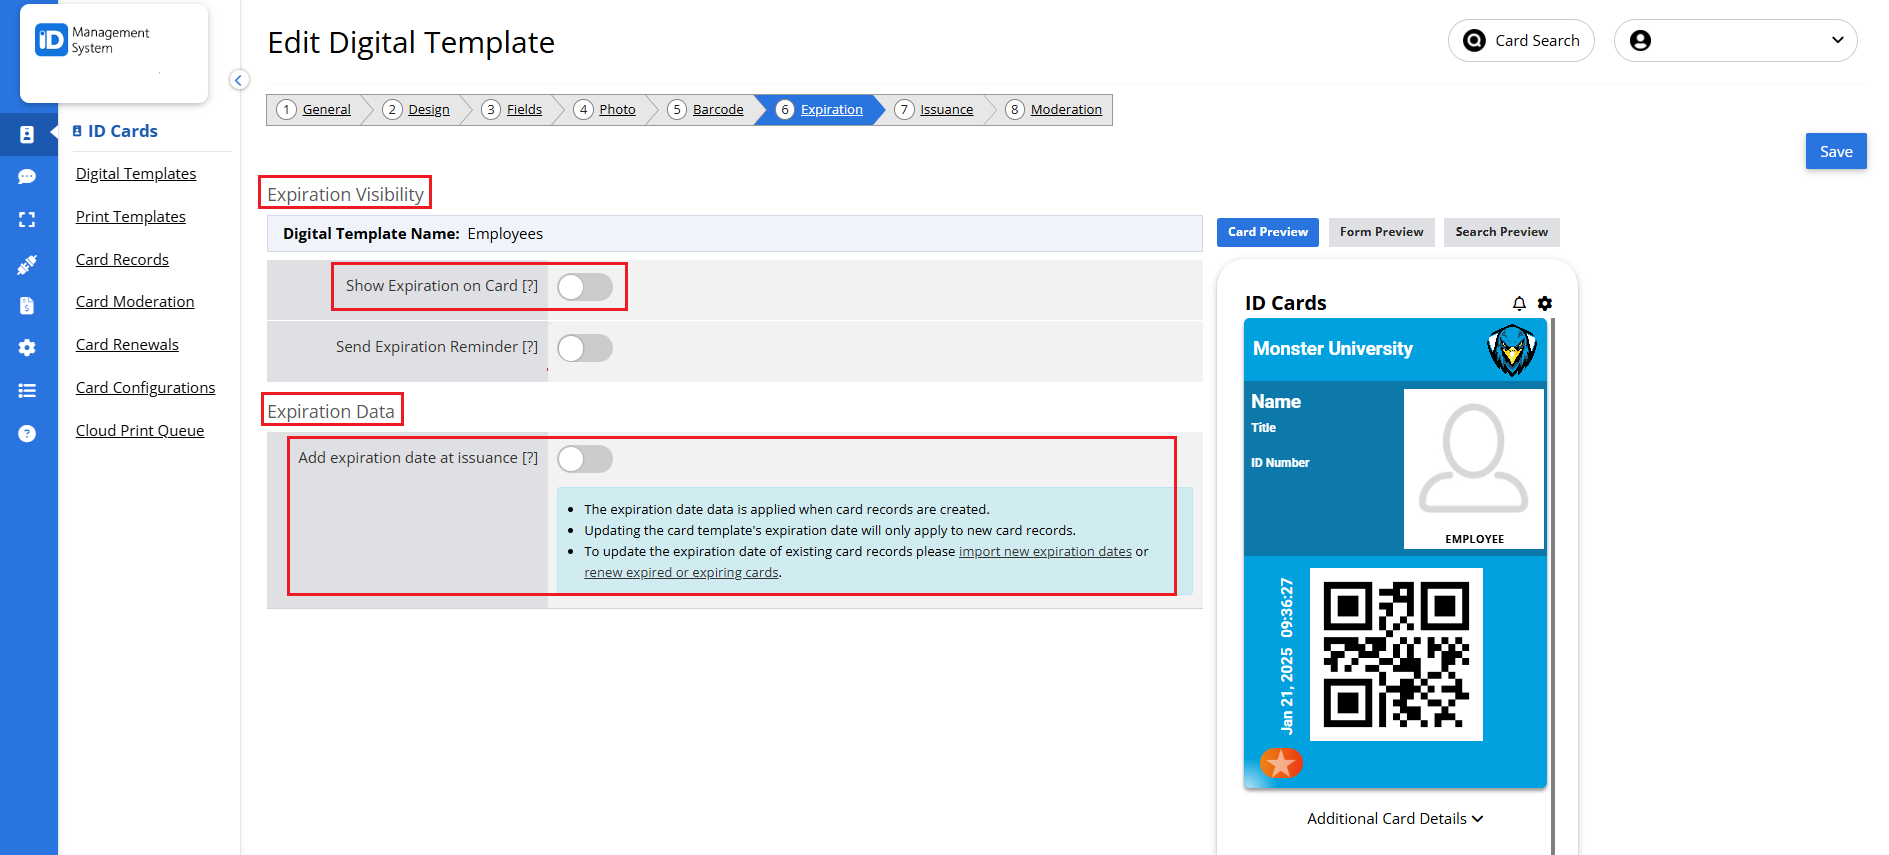Image resolution: width=1889 pixels, height=855 pixels.
Task: Turn on Send Expiration Reminder toggle
Action: pos(585,348)
